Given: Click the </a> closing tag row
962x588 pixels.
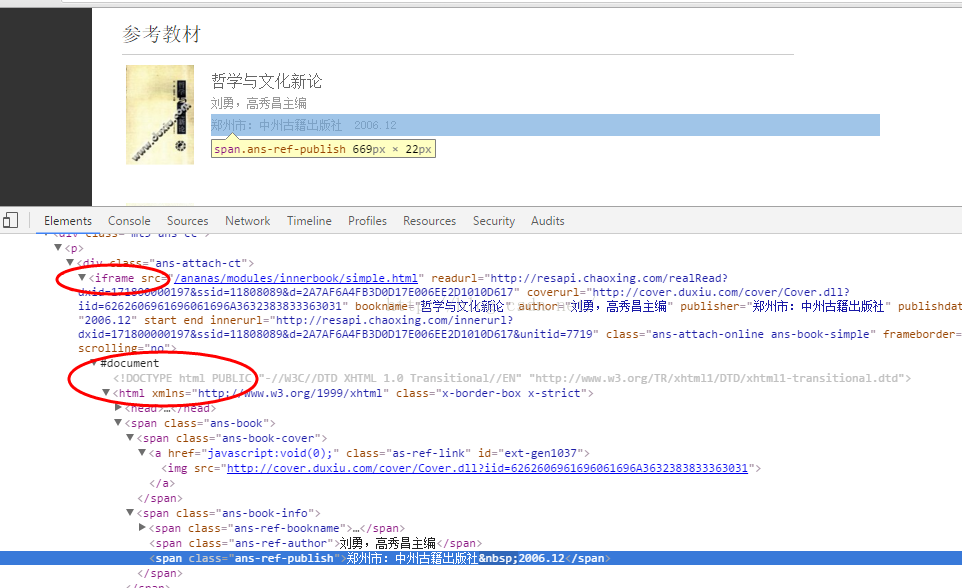Looking at the screenshot, I should click(x=162, y=483).
